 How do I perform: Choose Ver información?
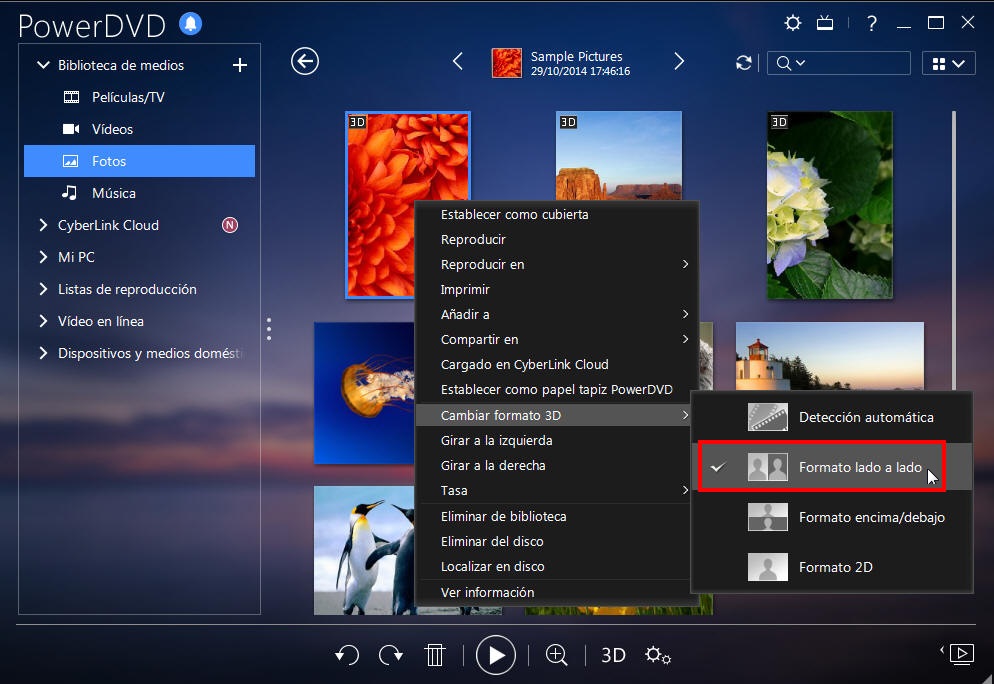(553, 592)
